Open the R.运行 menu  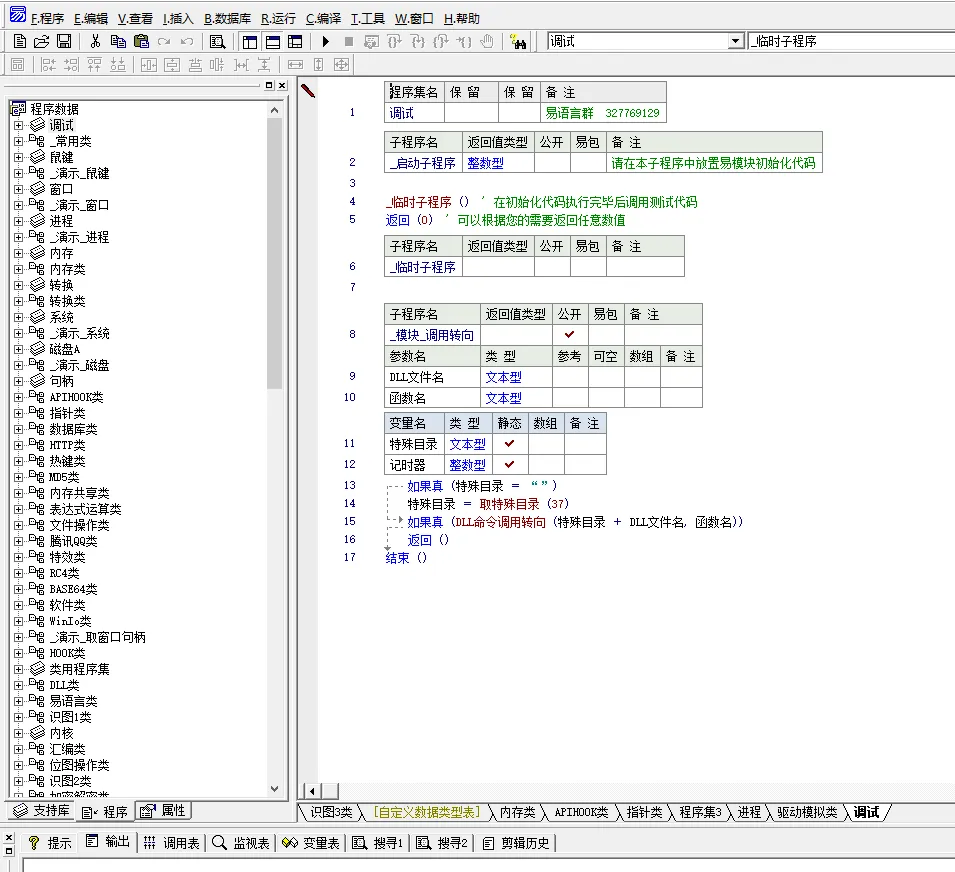(278, 18)
